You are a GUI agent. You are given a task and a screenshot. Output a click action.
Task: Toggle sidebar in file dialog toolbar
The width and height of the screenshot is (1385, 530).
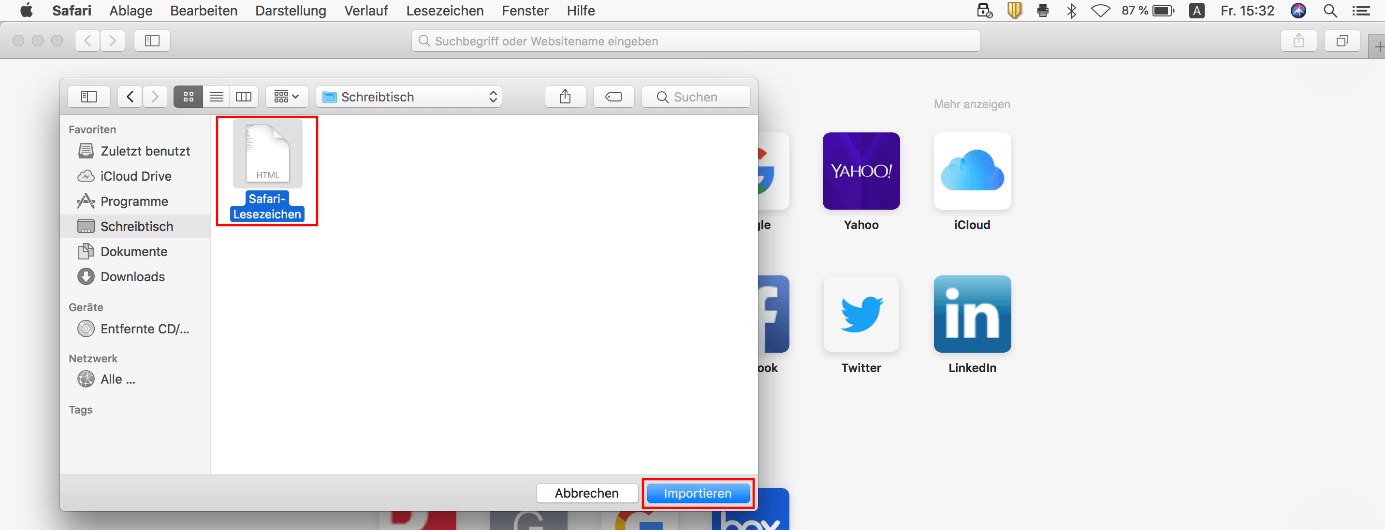(89, 97)
